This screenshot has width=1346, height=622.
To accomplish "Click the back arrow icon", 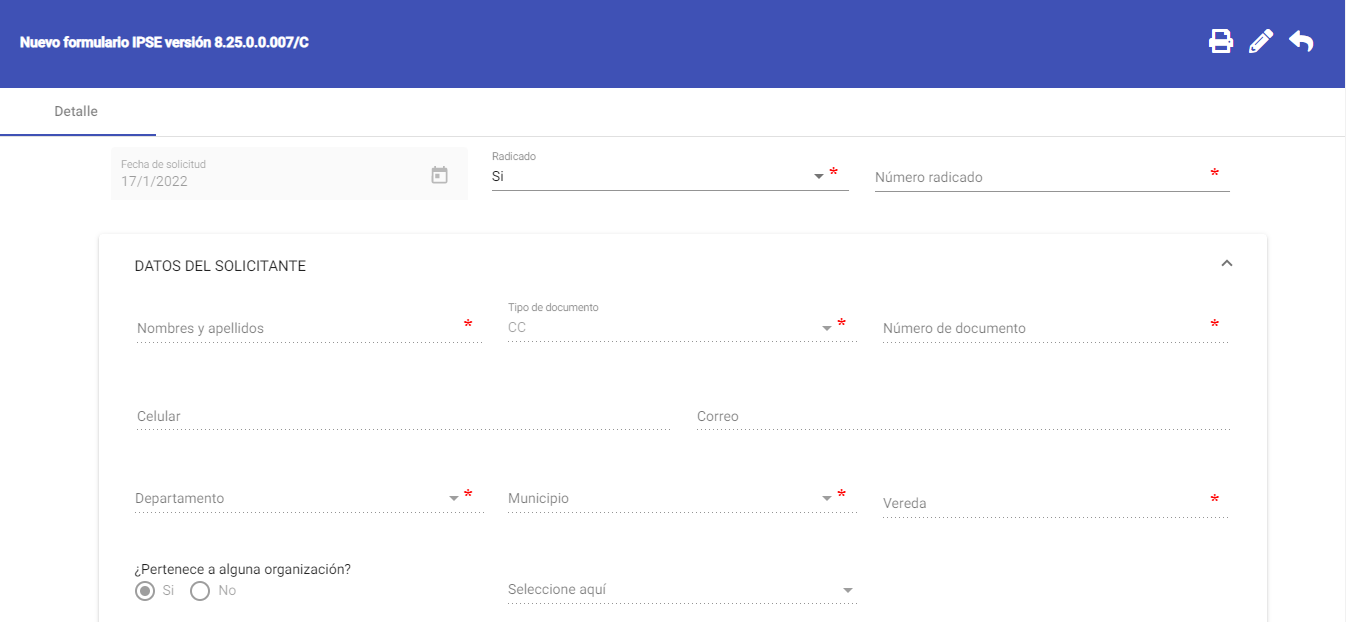I will point(1301,42).
